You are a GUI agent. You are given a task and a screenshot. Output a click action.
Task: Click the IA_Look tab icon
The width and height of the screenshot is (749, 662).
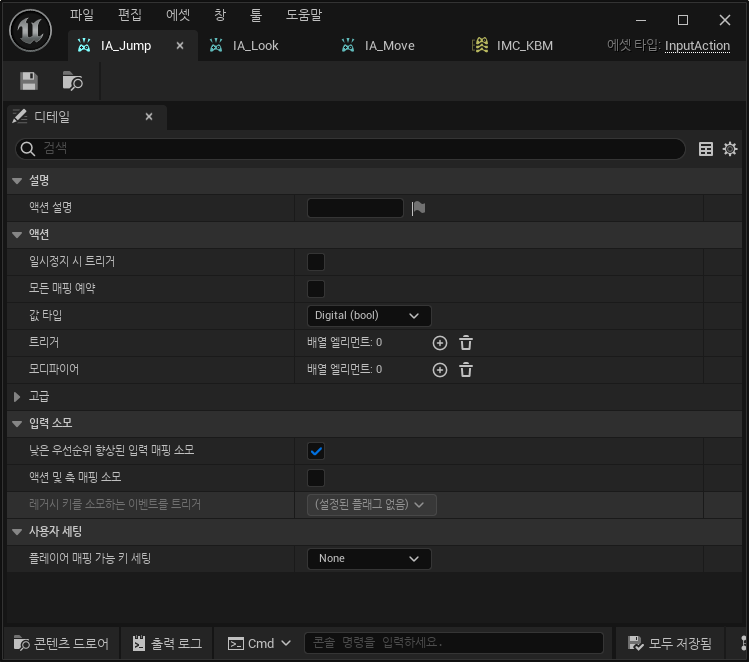216,45
